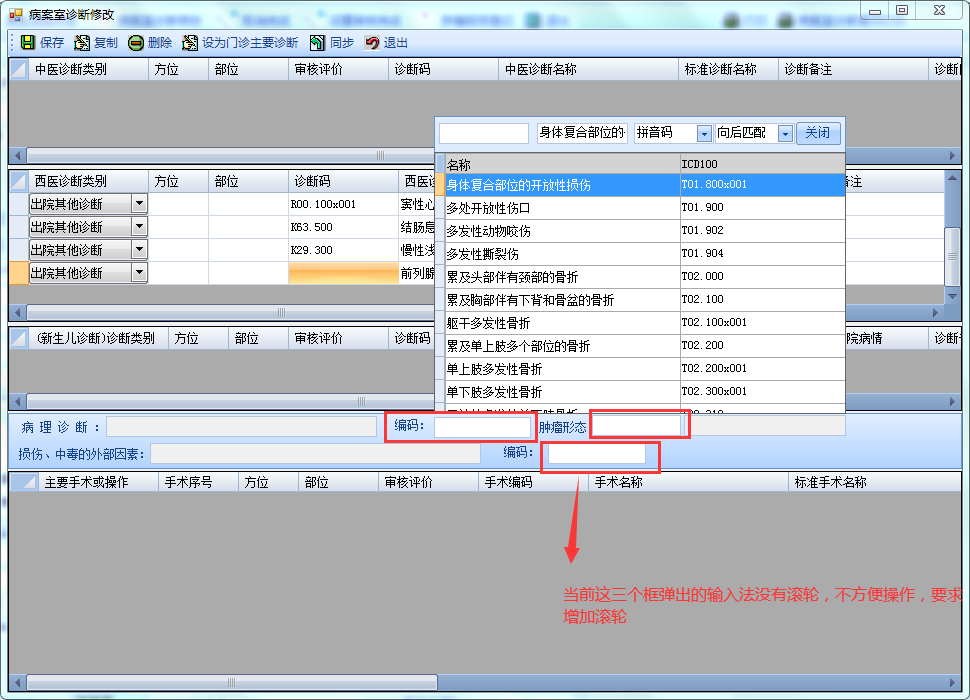970x700 pixels.
Task: Click the highlighted orange diagnosis code cell
Action: coord(343,273)
